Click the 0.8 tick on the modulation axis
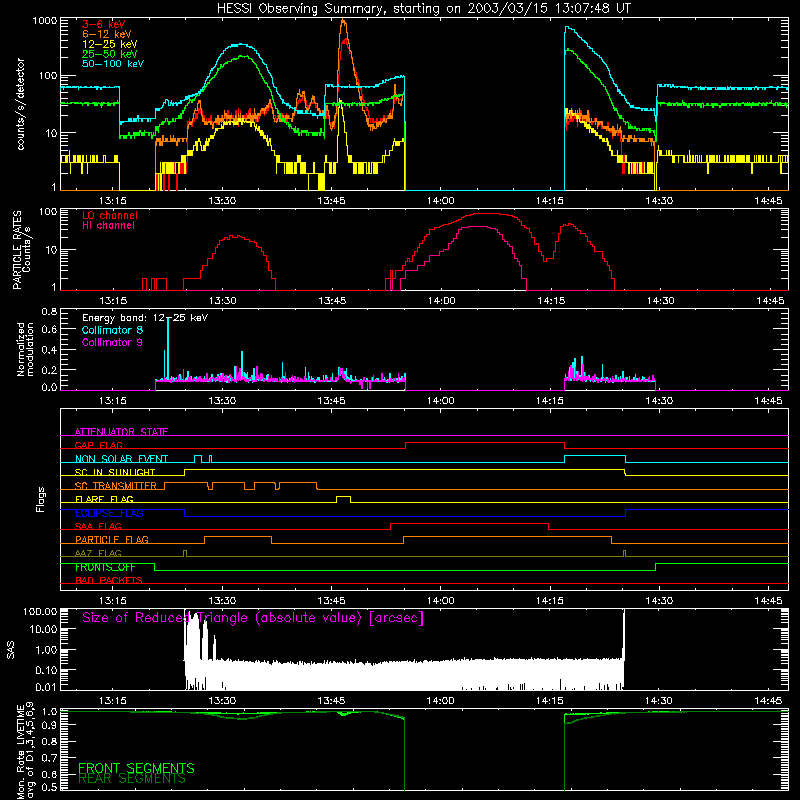Image resolution: width=800 pixels, height=800 pixels. tap(49, 311)
